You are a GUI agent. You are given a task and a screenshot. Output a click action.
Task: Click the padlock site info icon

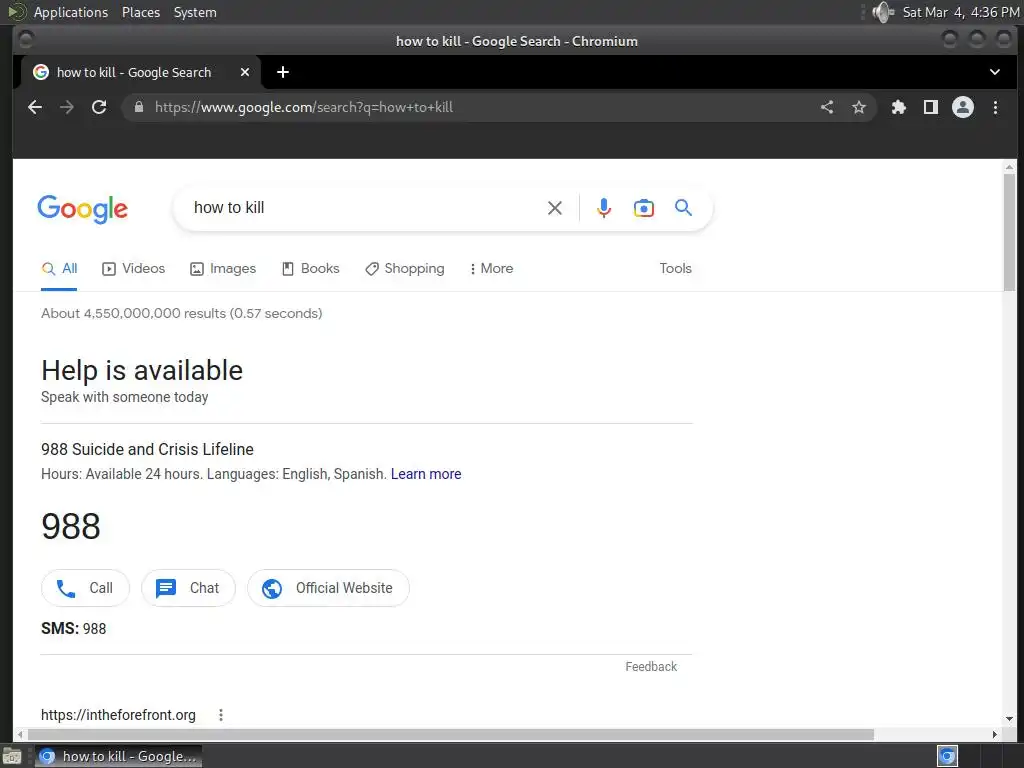point(138,107)
